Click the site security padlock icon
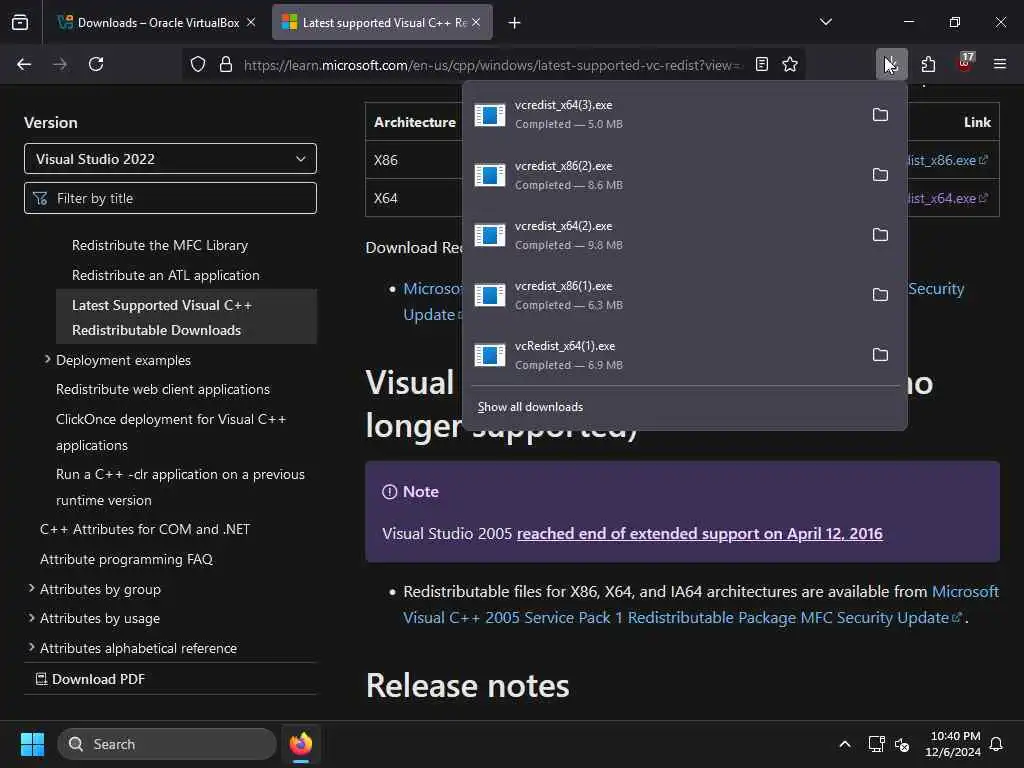Image resolution: width=1024 pixels, height=768 pixels. coord(226,64)
